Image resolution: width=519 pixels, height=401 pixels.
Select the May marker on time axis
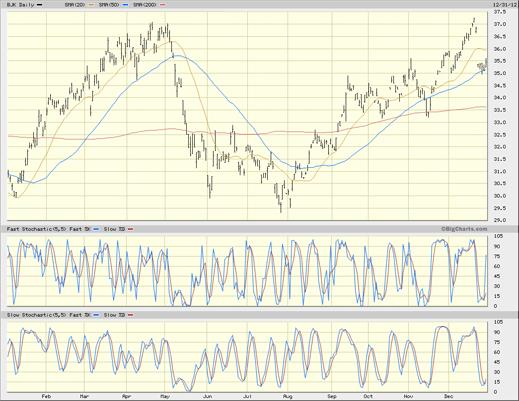(x=165, y=396)
